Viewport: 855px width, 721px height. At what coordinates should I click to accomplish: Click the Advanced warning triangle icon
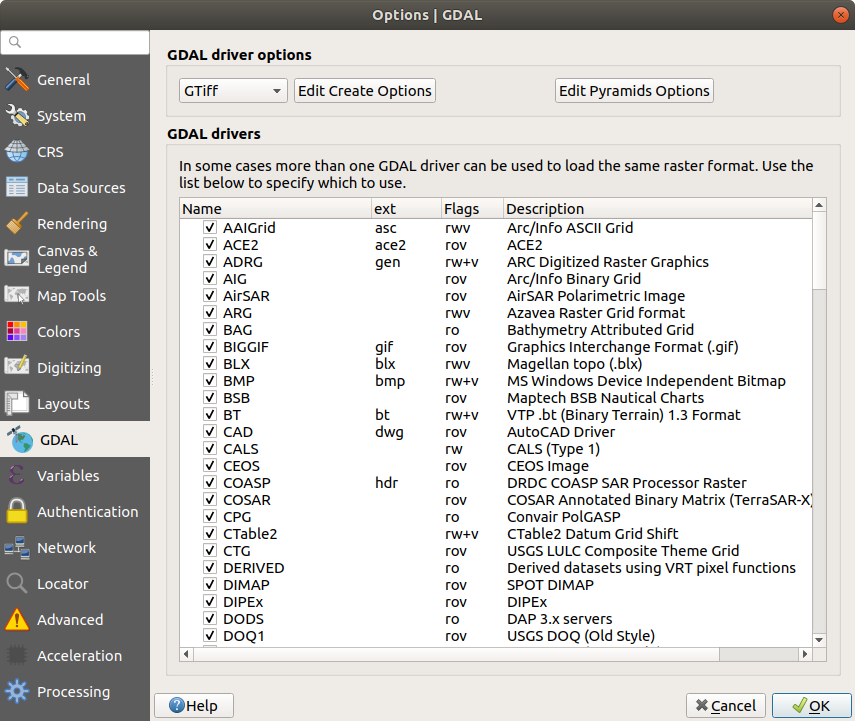pyautogui.click(x=17, y=620)
